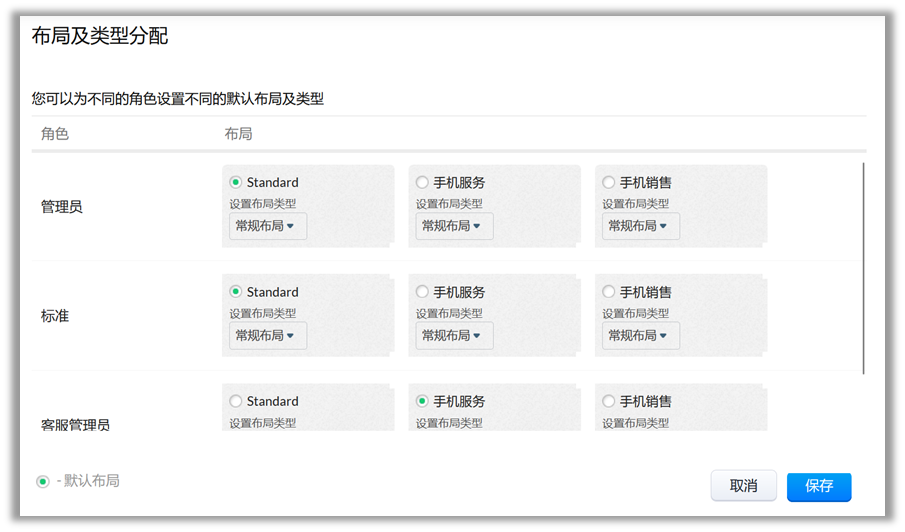The image size is (905, 532).
Task: Open 常规布局 dropdown under 标准 手机服务
Action: pyautogui.click(x=454, y=336)
